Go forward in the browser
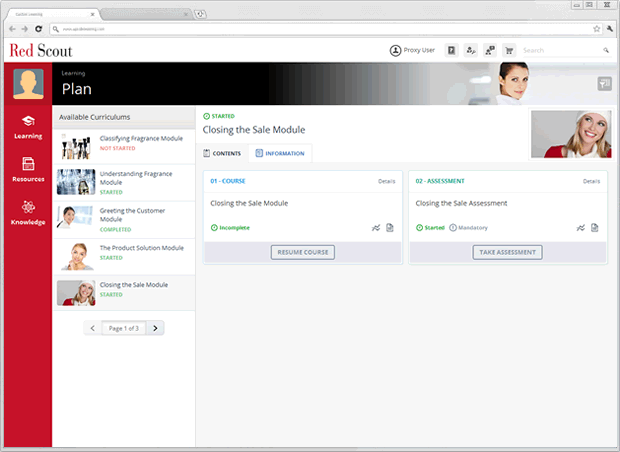Screen dimensions: 620x452 point(25,29)
